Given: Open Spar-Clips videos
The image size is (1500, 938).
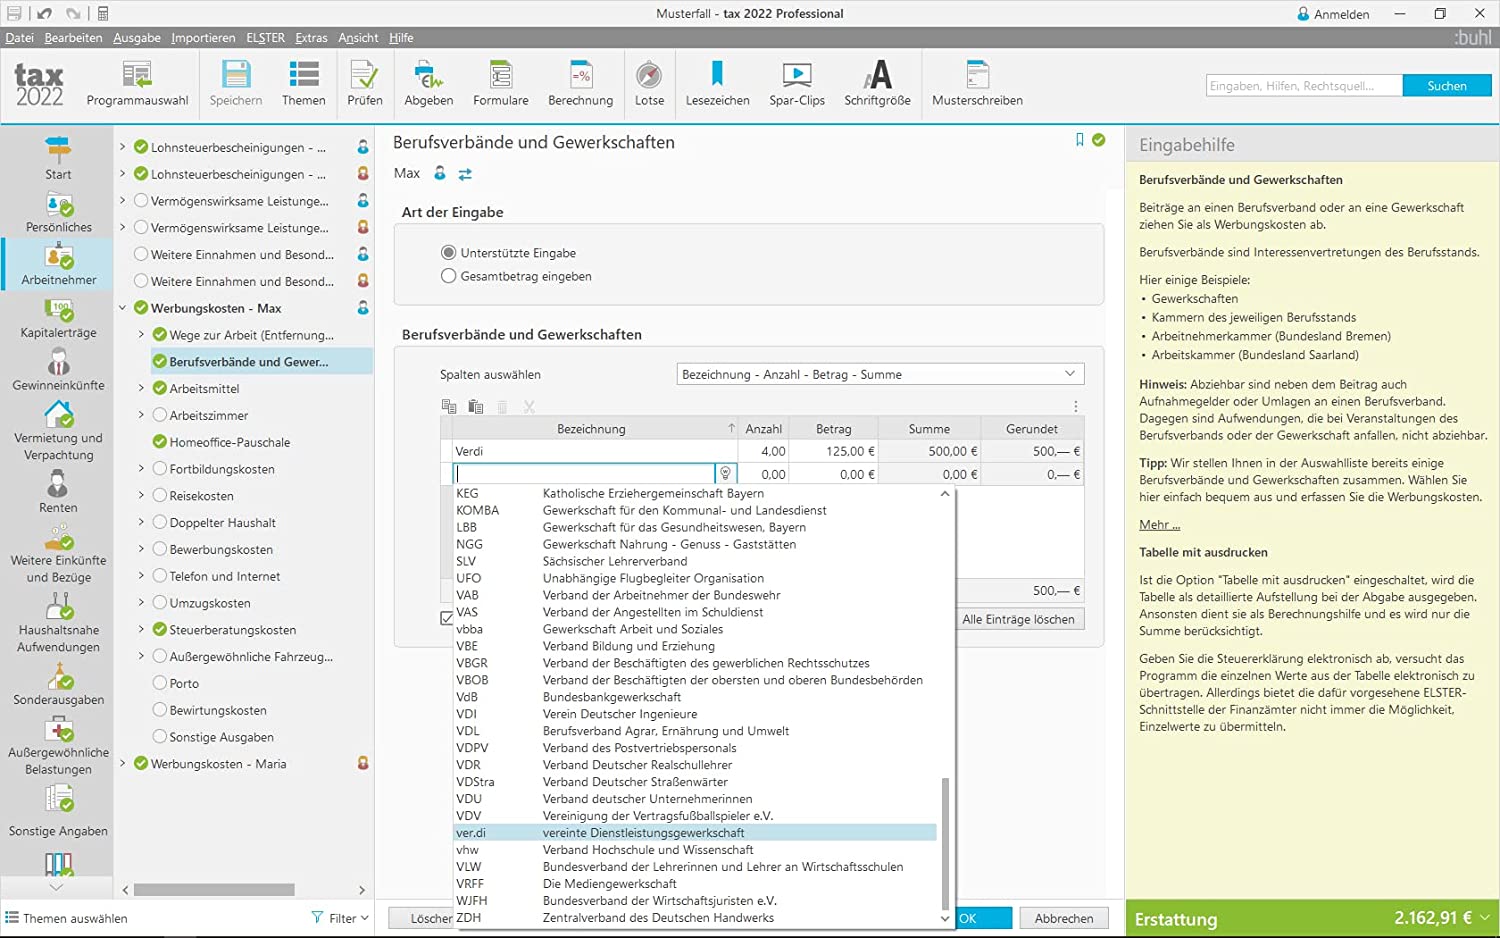Looking at the screenshot, I should click(x=796, y=82).
